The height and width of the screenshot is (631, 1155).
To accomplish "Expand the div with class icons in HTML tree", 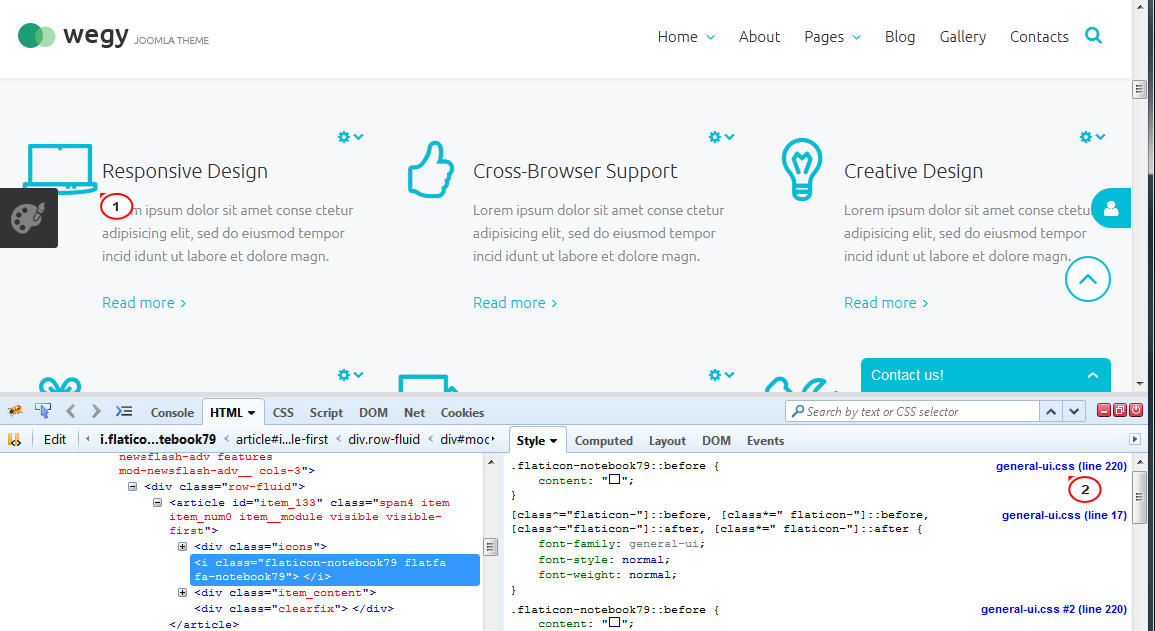I will click(182, 547).
